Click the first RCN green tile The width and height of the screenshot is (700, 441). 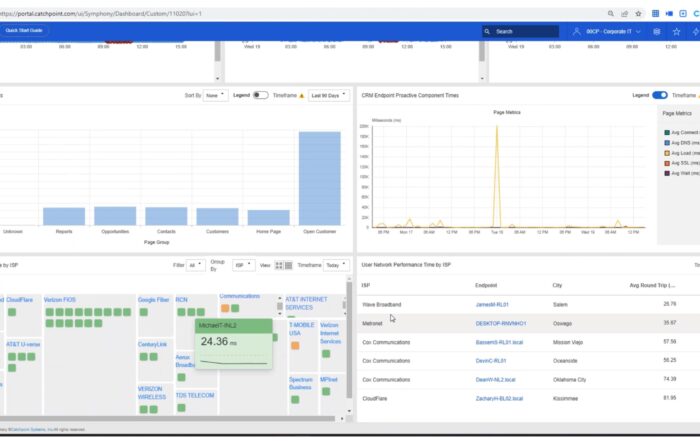pyautogui.click(x=181, y=312)
